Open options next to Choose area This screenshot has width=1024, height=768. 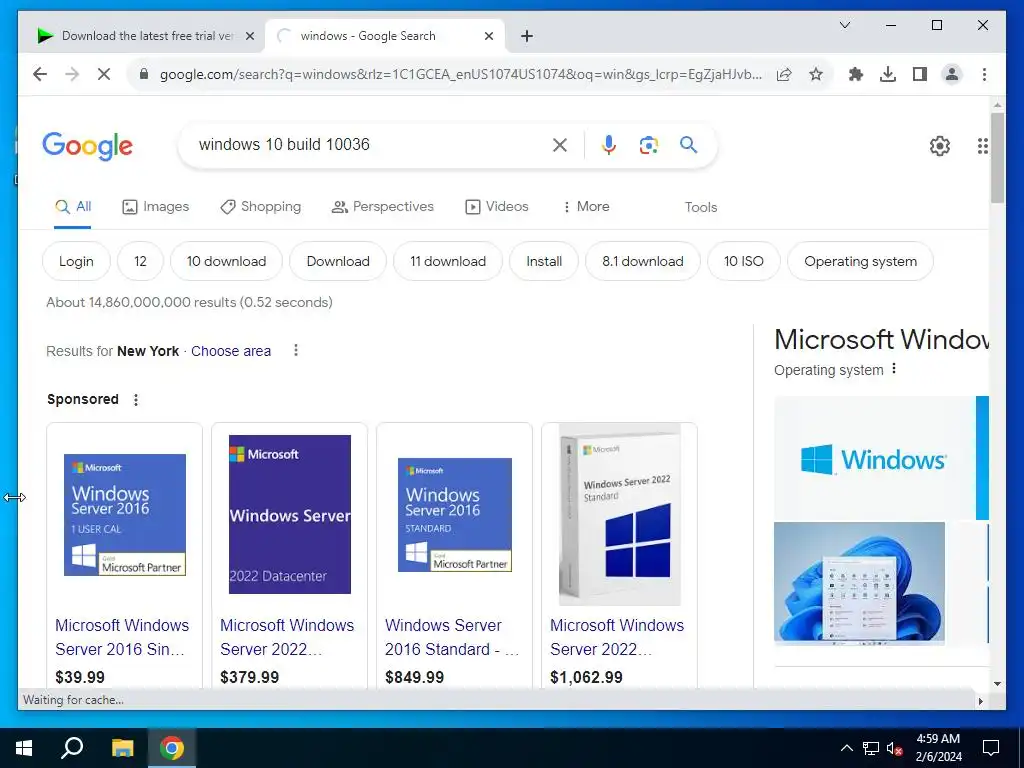tap(296, 351)
